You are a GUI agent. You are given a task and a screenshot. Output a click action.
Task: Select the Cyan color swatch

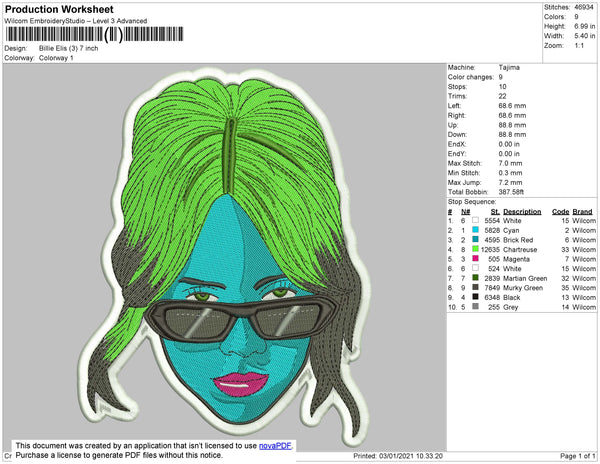tap(475, 230)
